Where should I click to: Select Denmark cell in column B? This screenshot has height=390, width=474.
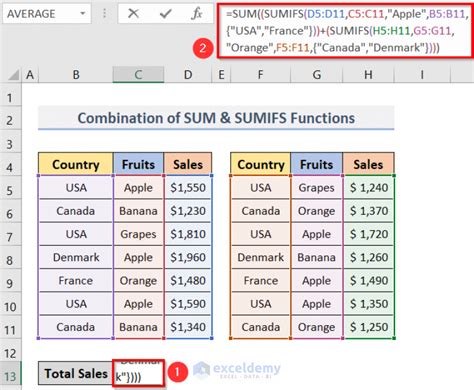[76, 257]
